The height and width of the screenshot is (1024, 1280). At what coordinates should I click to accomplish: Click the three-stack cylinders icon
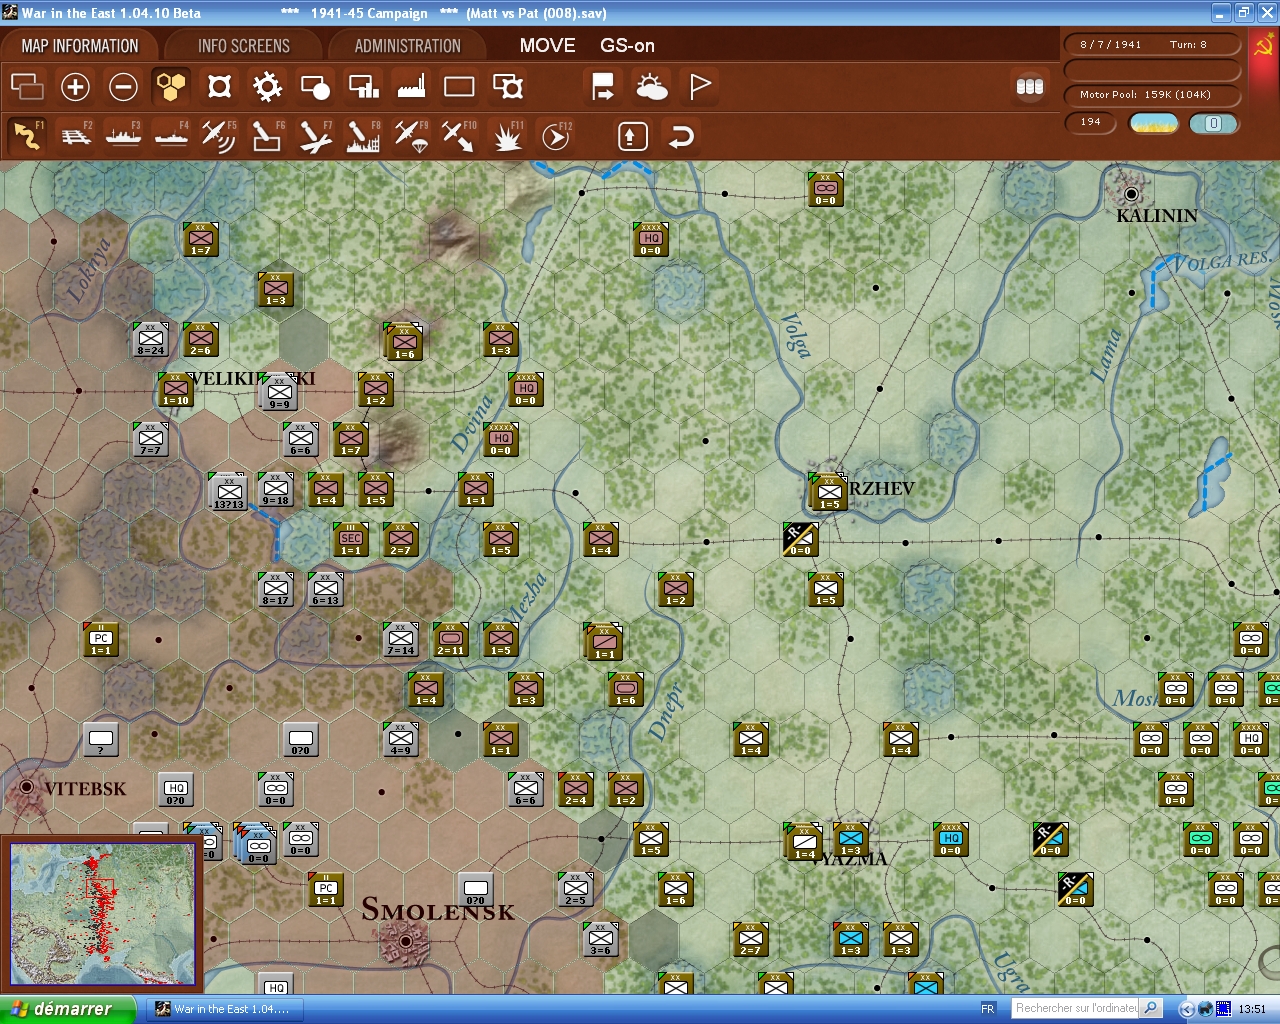pyautogui.click(x=1030, y=87)
